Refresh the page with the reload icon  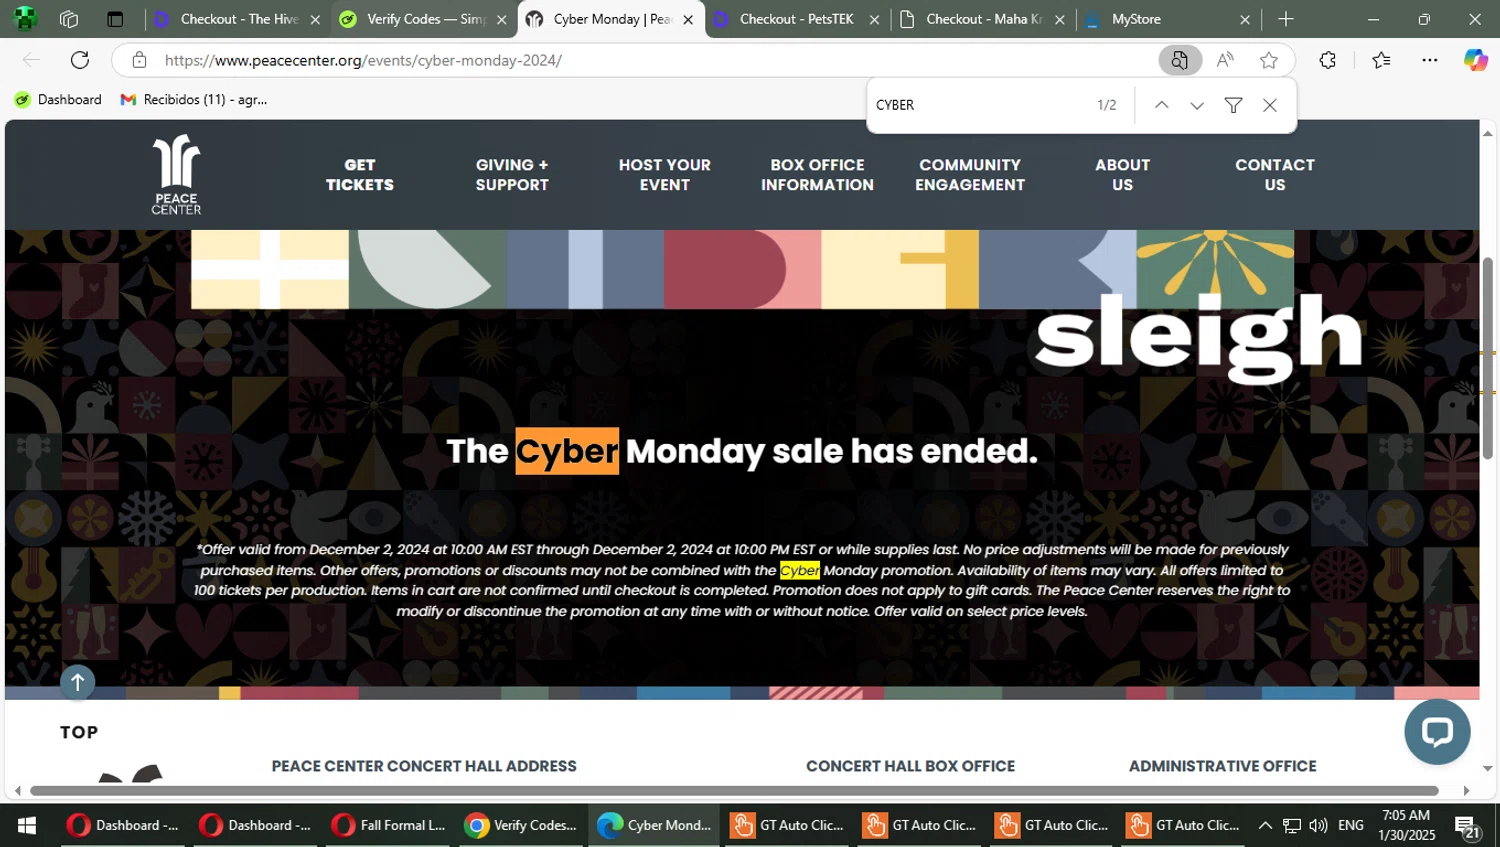tap(80, 60)
